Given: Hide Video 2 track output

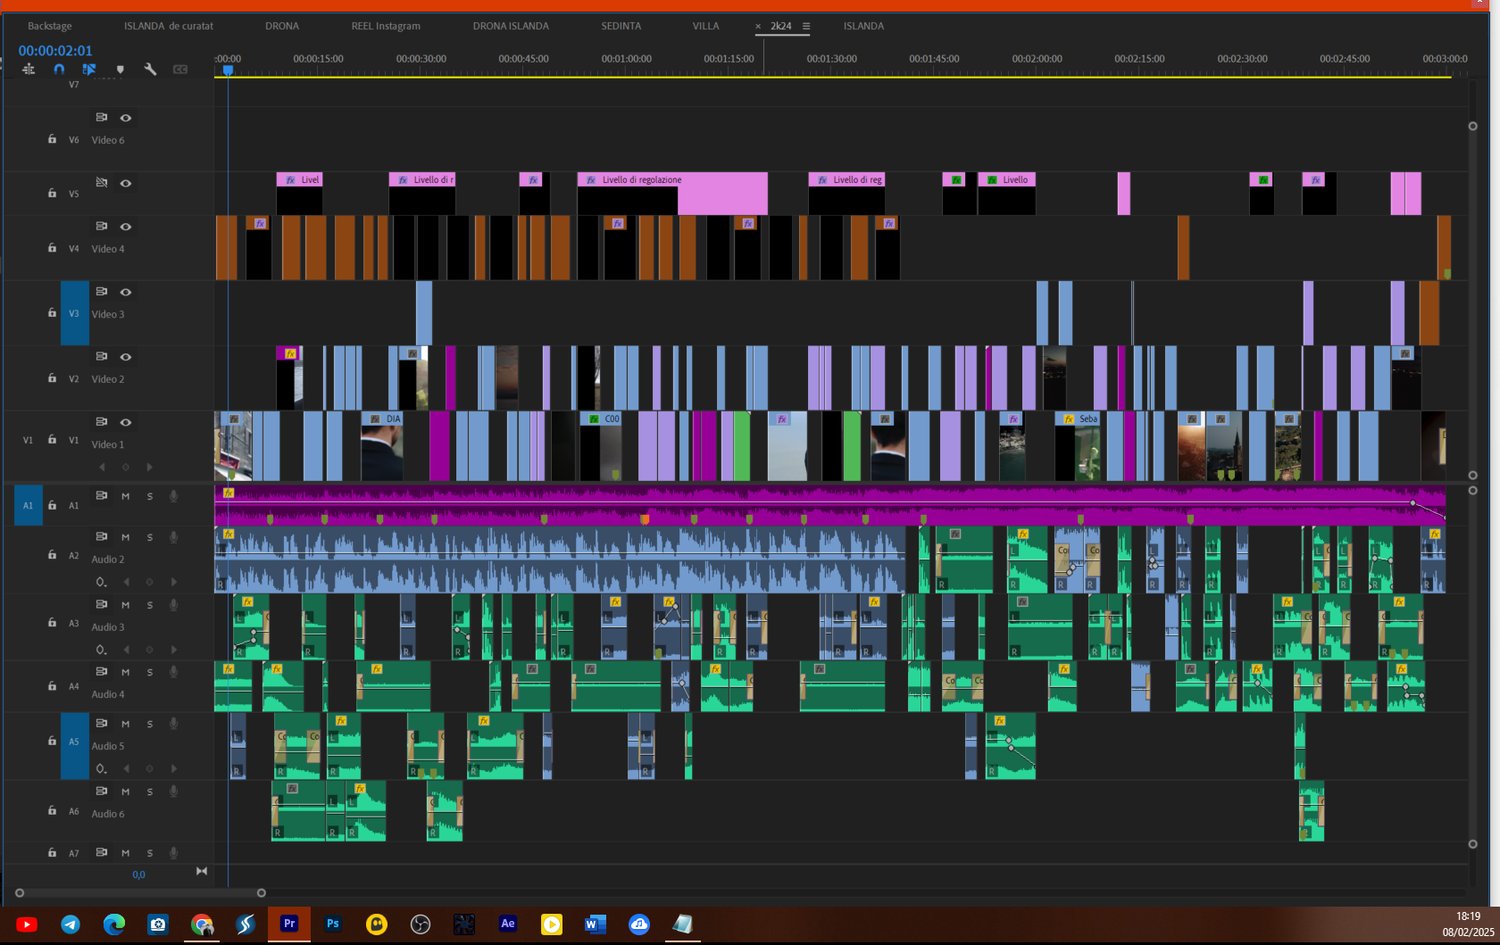Looking at the screenshot, I should point(126,357).
